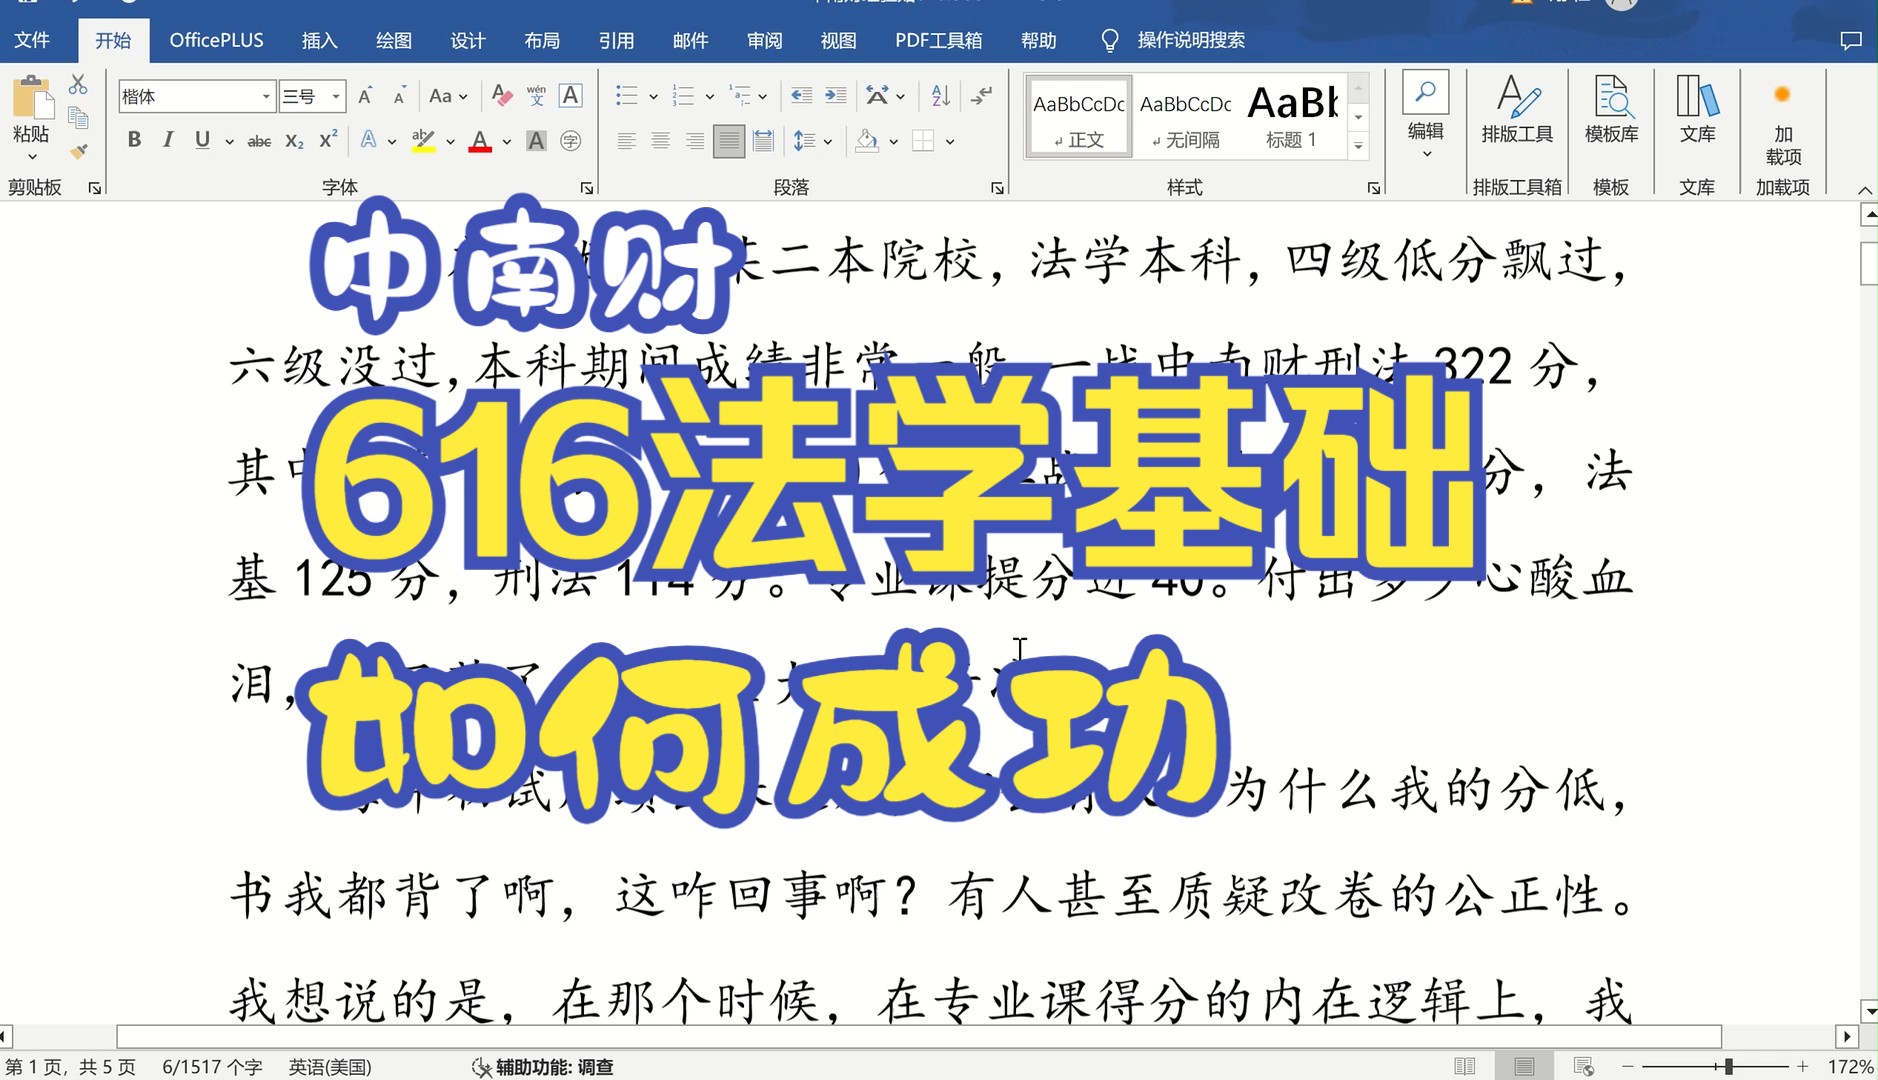Screen dimensions: 1878x1080
Task: Expand the bullets list dropdown arrow
Action: tap(653, 96)
